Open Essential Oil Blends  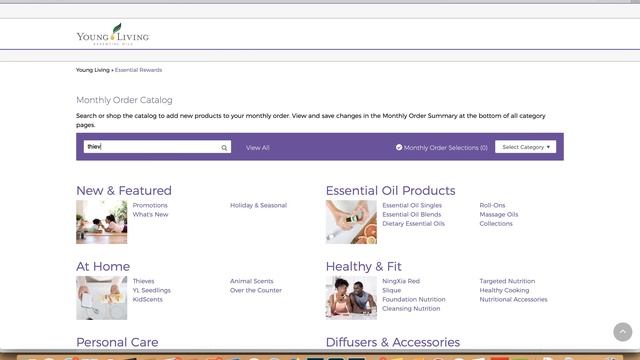(x=411, y=214)
